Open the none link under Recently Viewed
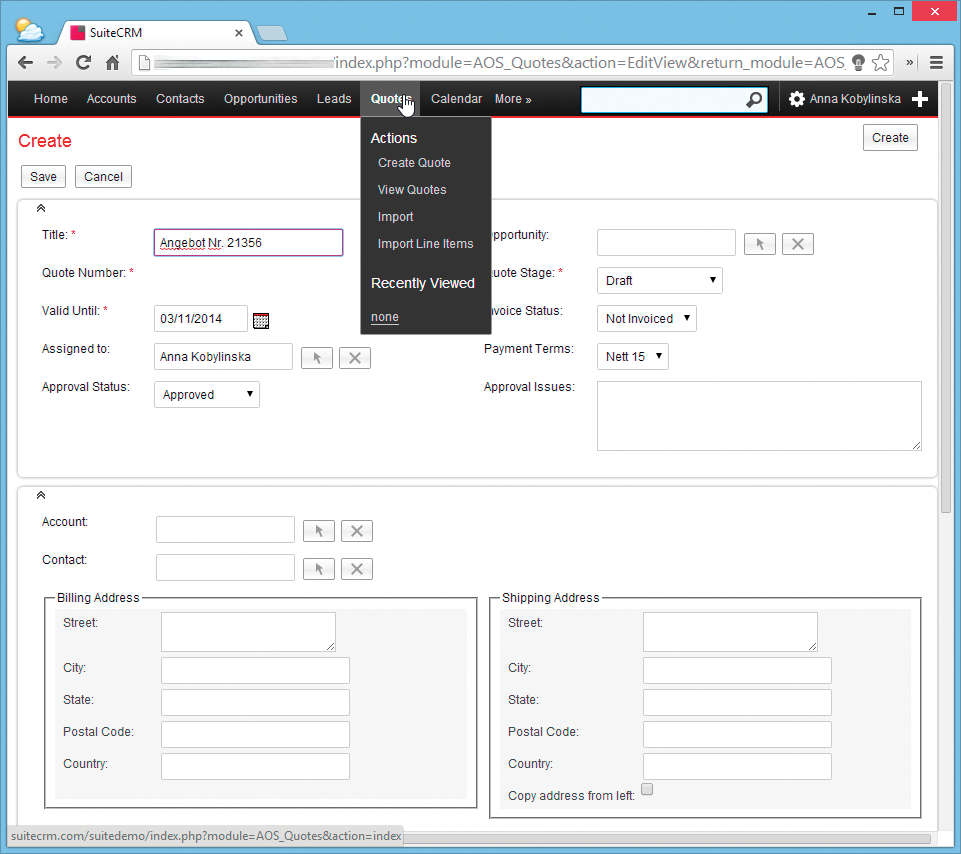The height and width of the screenshot is (854, 961). coord(384,316)
